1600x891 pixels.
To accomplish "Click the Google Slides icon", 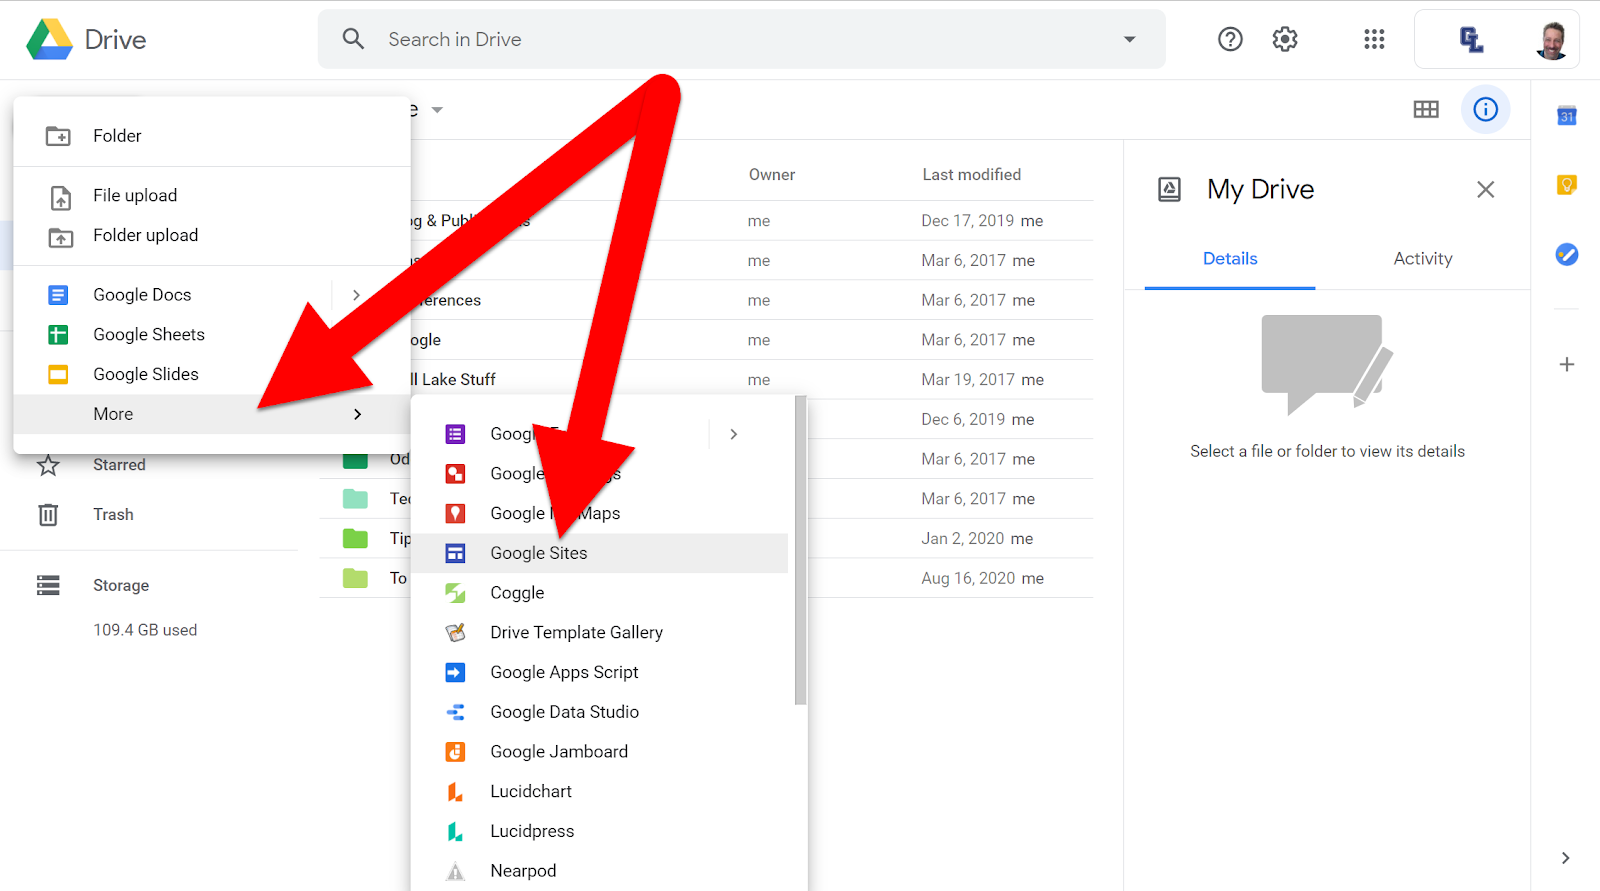I will pos(59,374).
